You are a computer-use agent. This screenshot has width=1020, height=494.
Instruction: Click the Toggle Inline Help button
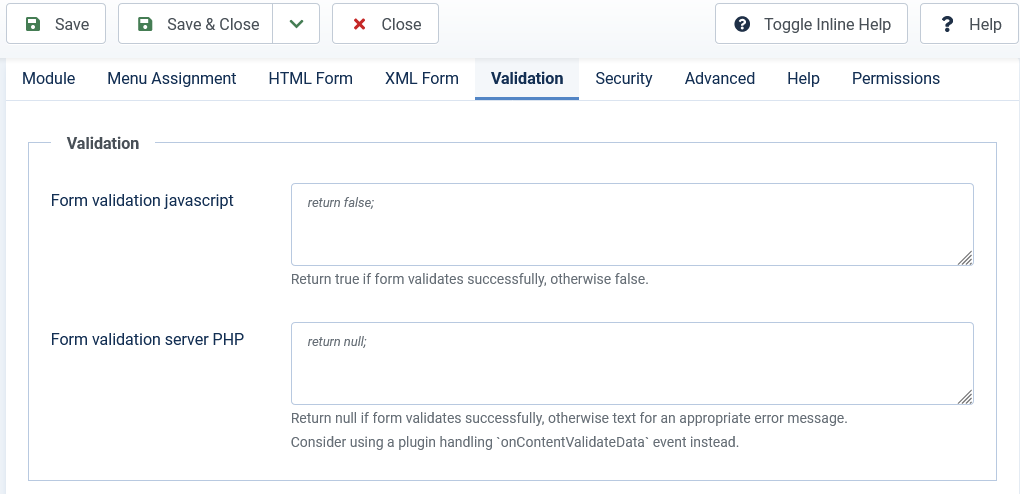point(811,24)
